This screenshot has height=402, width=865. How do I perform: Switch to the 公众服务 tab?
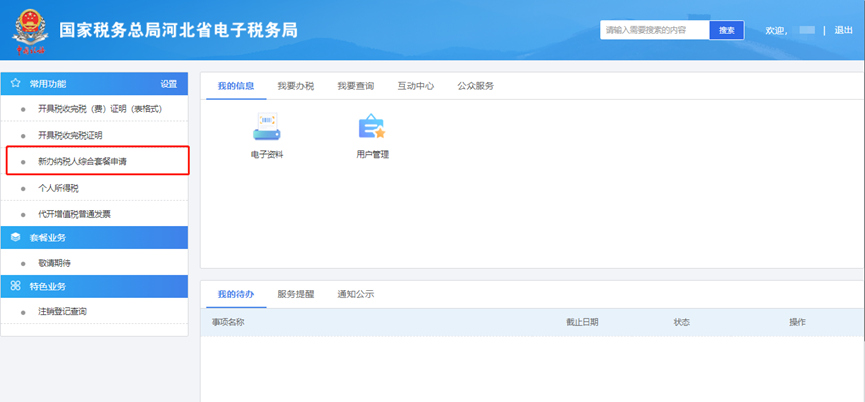476,86
